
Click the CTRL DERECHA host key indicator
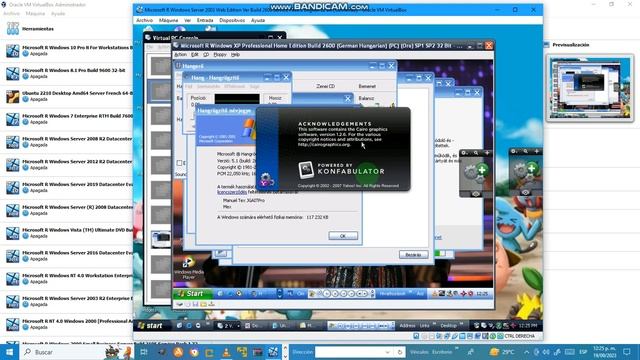click(520, 336)
